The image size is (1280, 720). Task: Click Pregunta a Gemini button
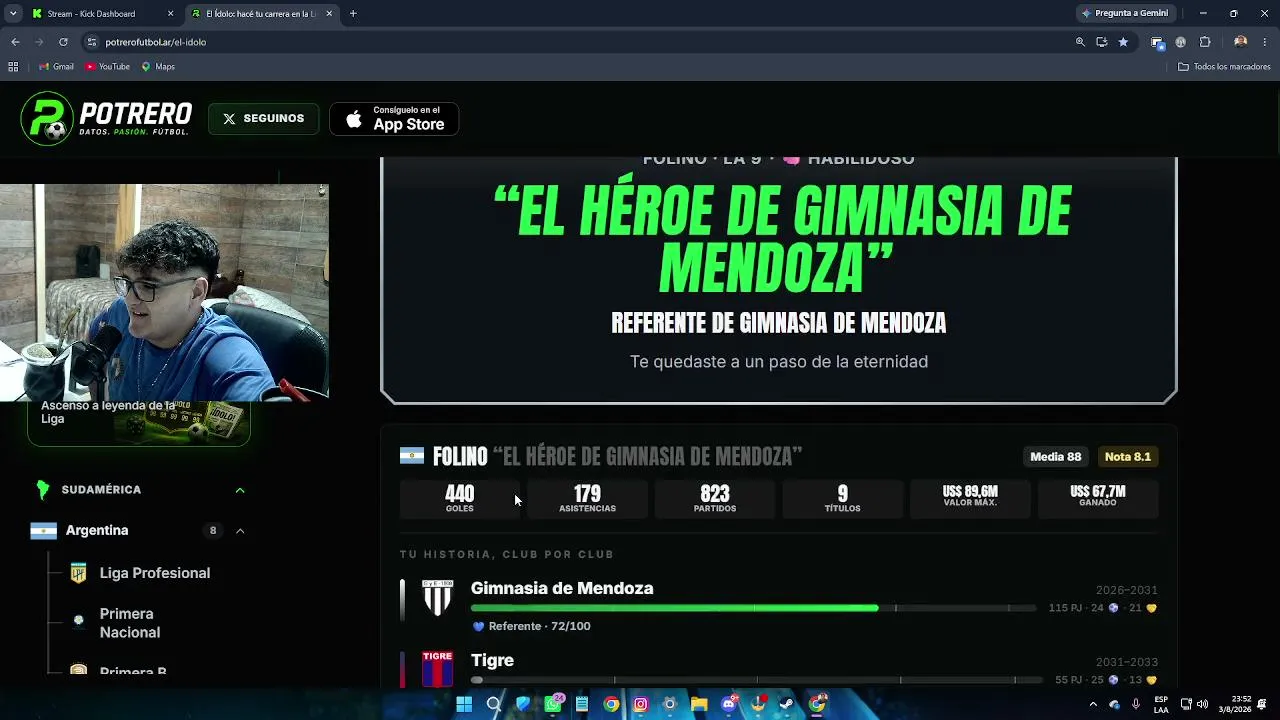coord(1124,14)
